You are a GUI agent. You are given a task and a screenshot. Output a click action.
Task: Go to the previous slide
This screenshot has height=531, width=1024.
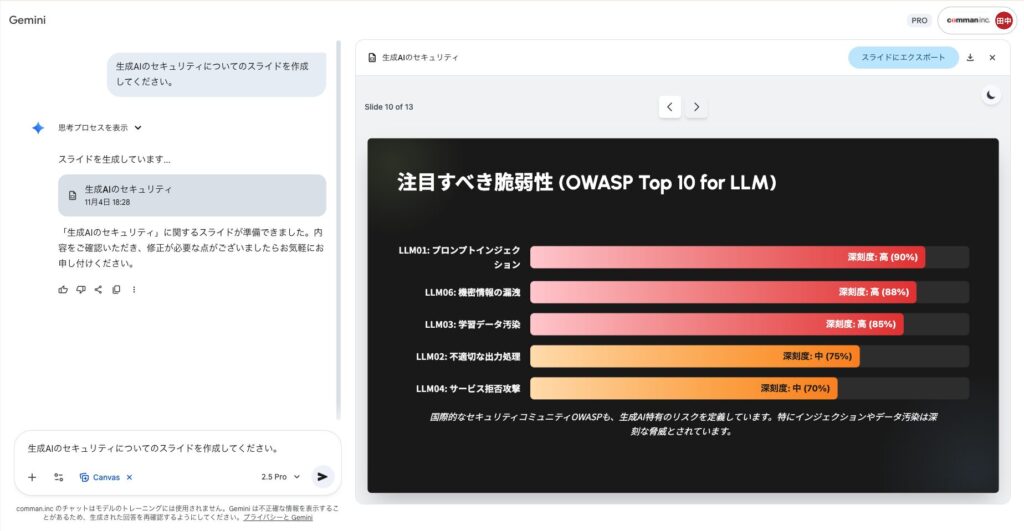pos(670,107)
